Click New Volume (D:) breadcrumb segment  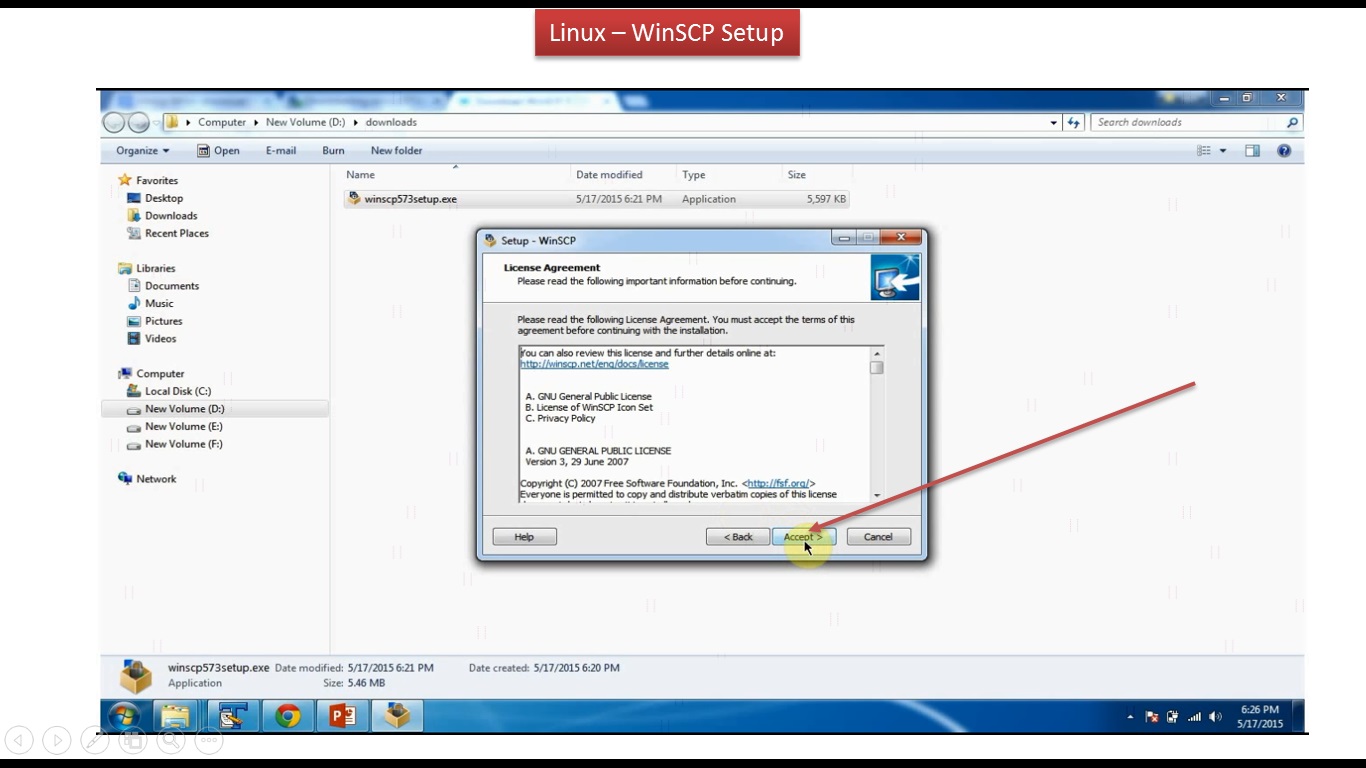[x=305, y=122]
